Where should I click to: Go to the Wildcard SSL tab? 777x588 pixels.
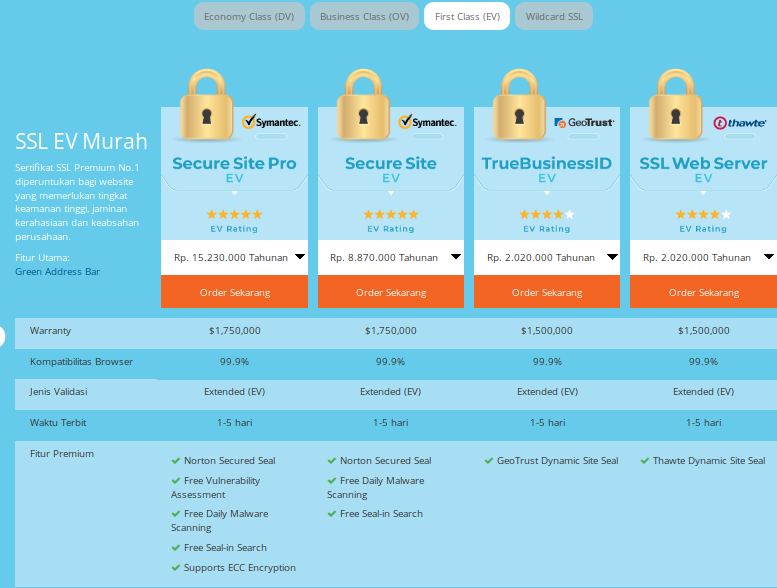coord(554,16)
